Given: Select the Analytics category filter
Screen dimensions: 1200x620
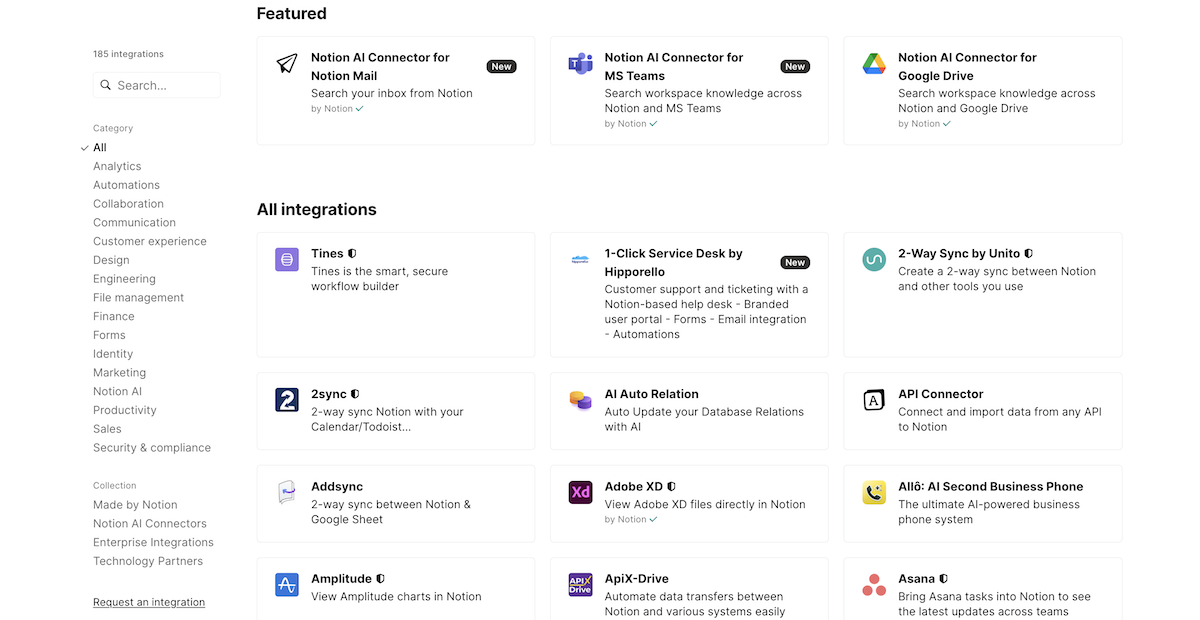Looking at the screenshot, I should [x=117, y=166].
